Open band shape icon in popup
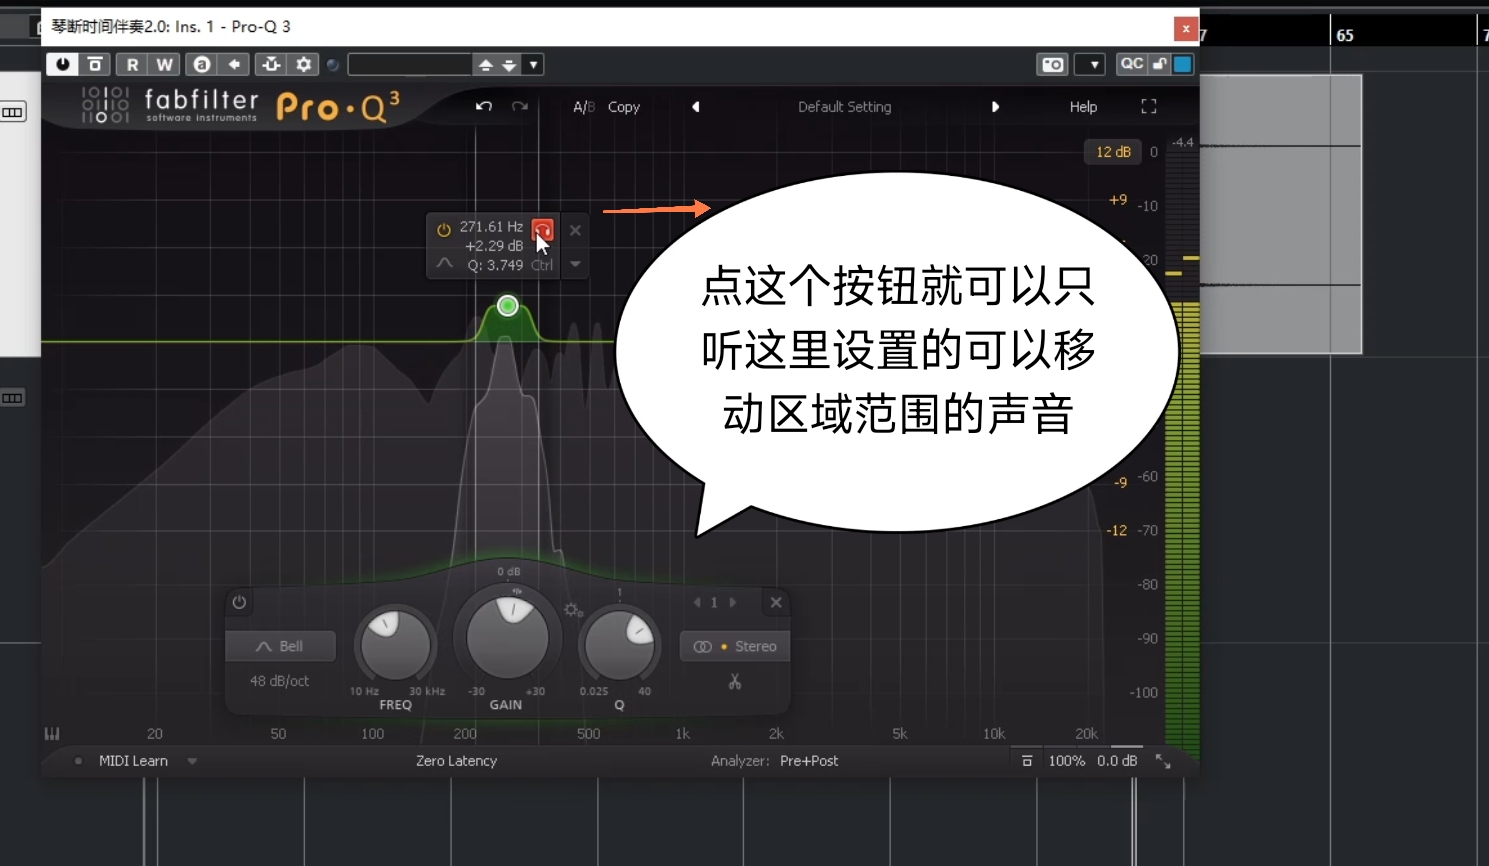Viewport: 1489px width, 866px height. (444, 263)
